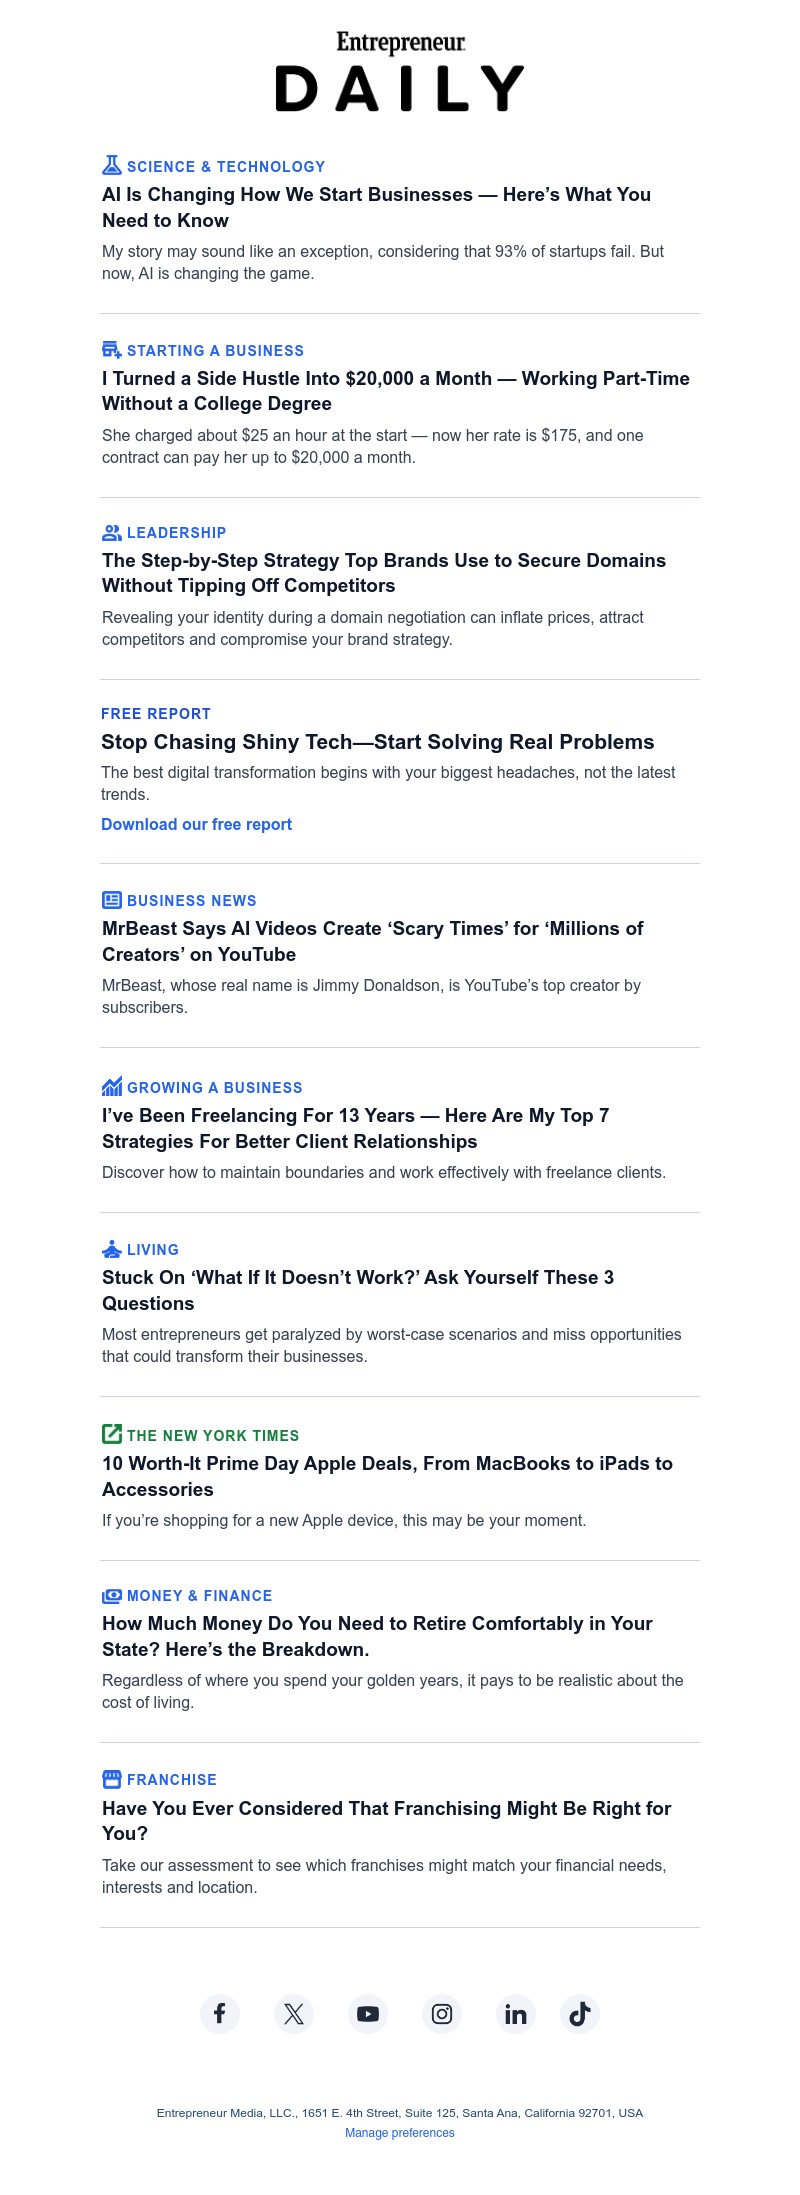Click the YouTube social icon
The width and height of the screenshot is (800, 2195).
tap(368, 2013)
